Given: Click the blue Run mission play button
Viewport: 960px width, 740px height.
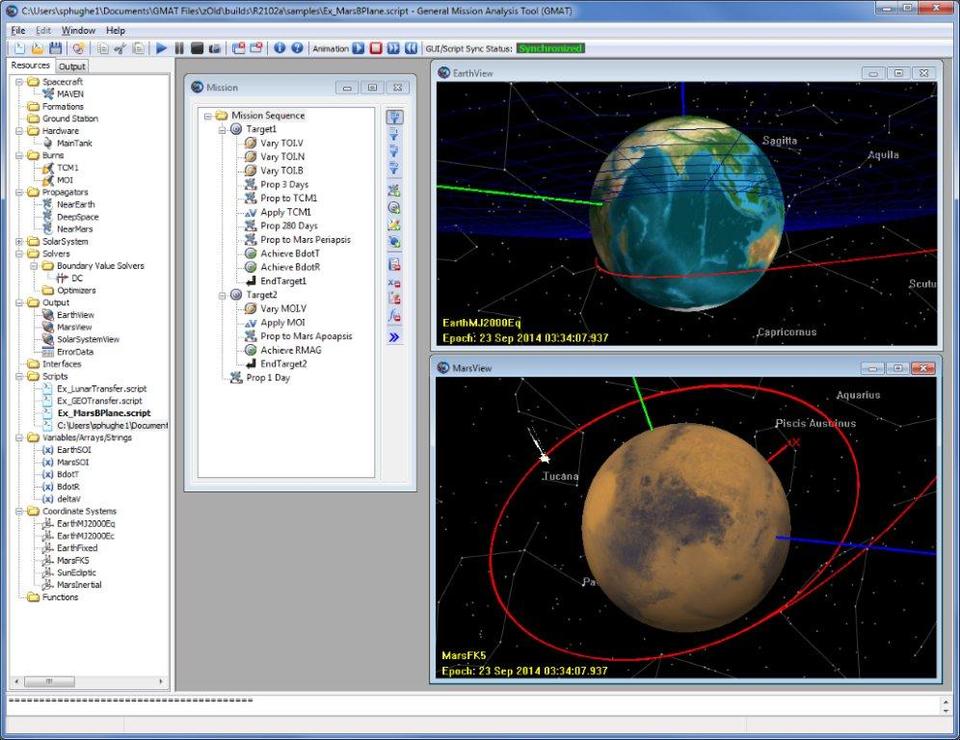Looking at the screenshot, I should 162,48.
